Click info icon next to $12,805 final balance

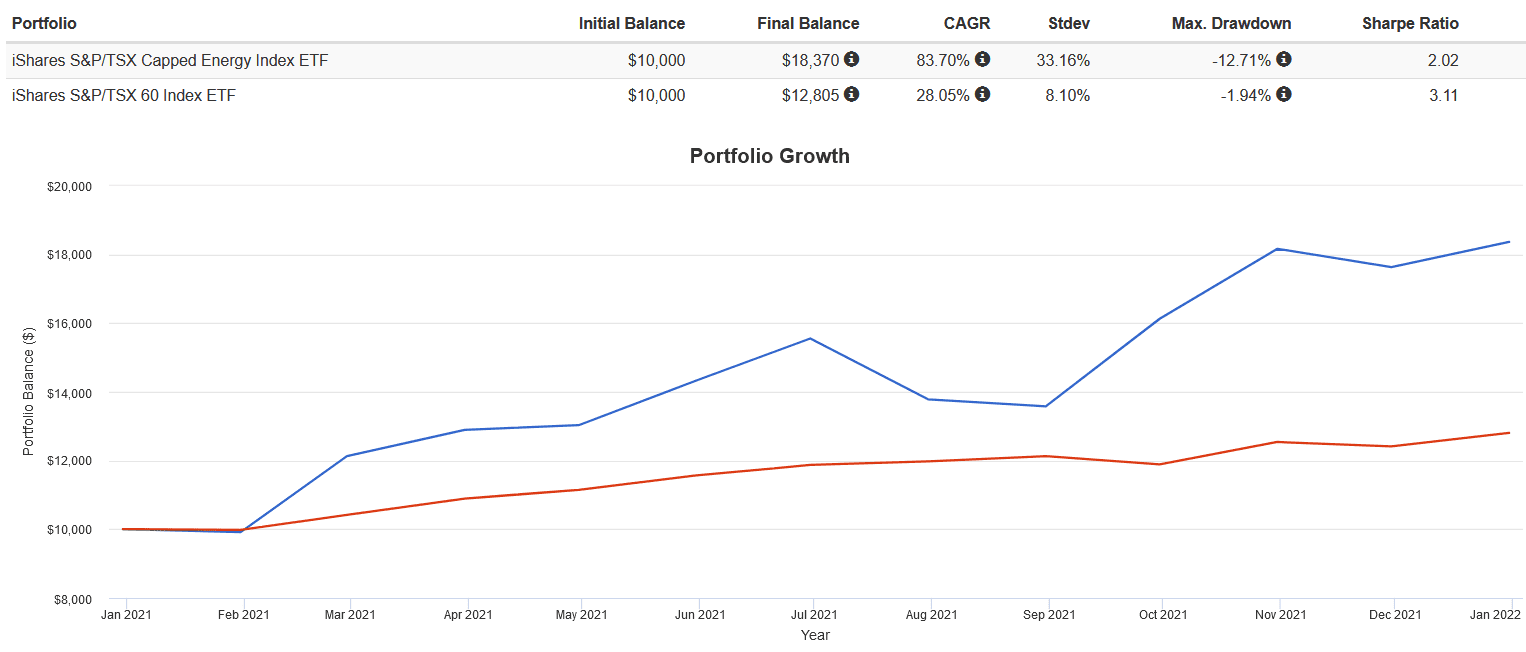tap(851, 95)
